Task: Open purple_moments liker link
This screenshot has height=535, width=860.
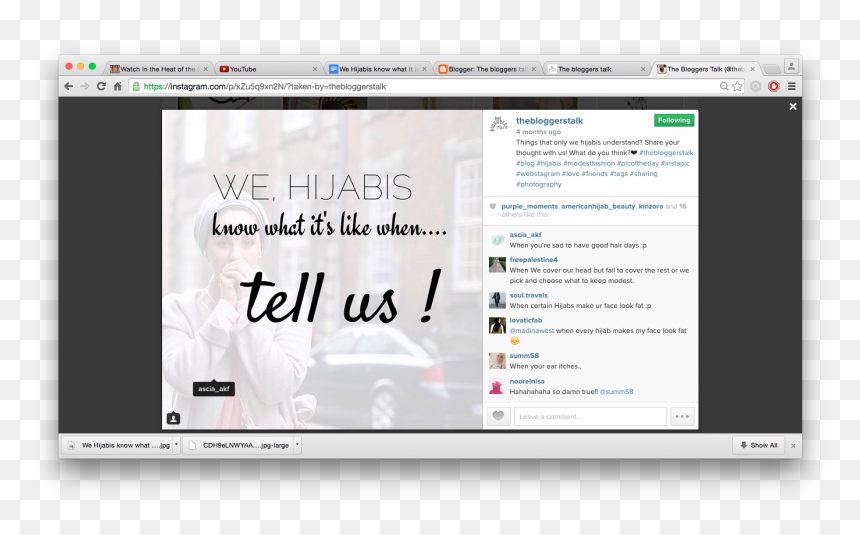Action: pyautogui.click(x=529, y=206)
